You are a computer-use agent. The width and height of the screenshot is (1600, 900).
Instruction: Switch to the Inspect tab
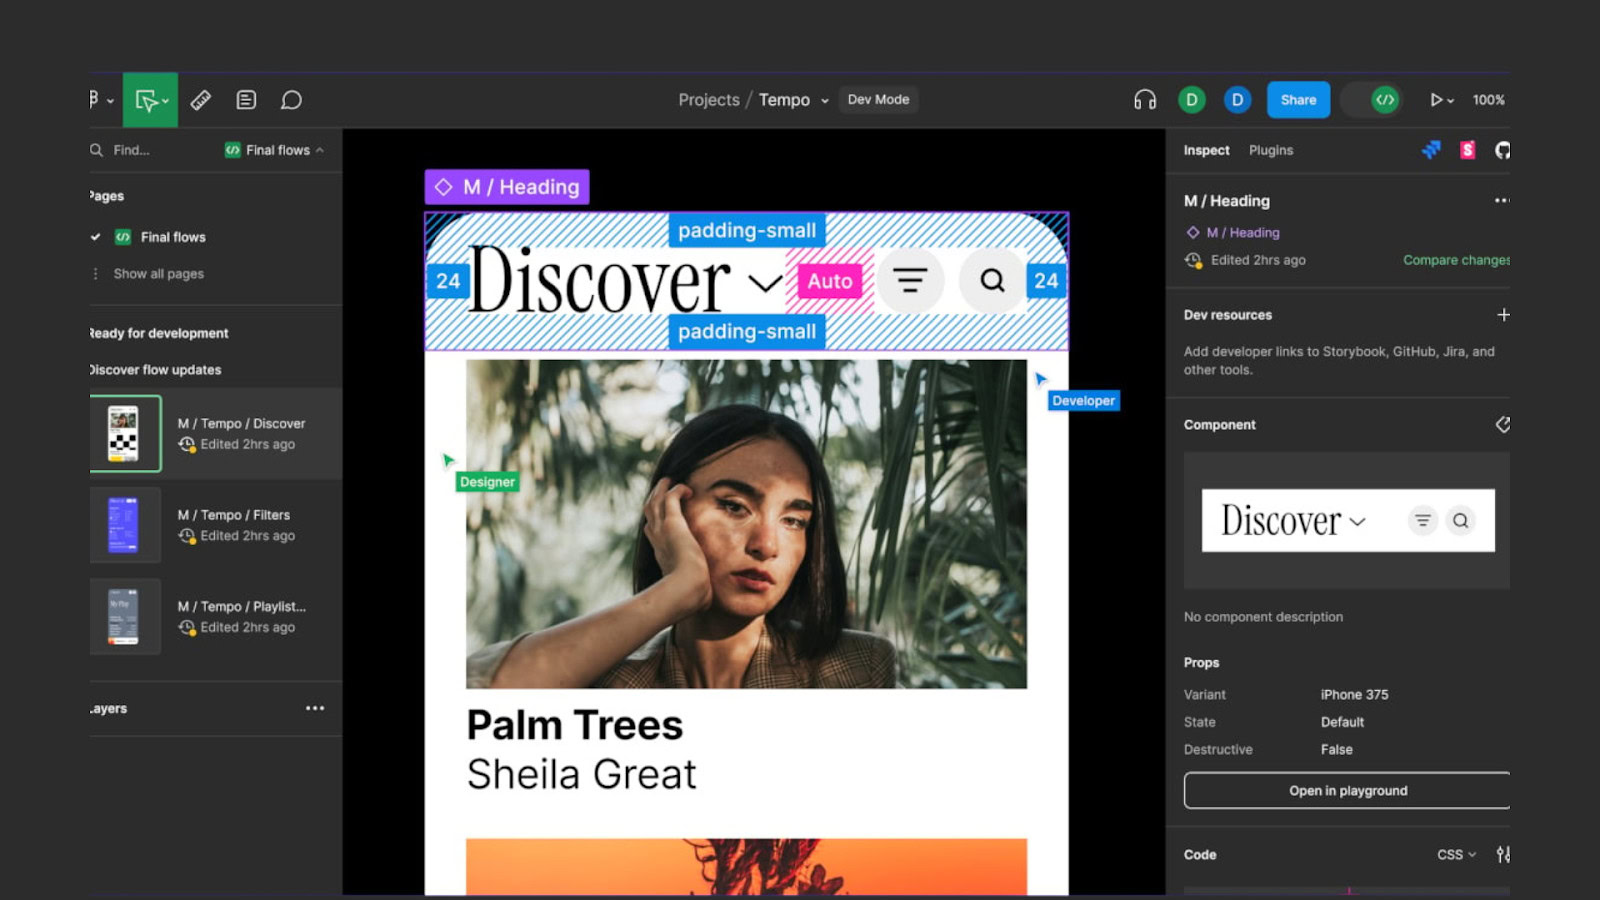(x=1206, y=150)
